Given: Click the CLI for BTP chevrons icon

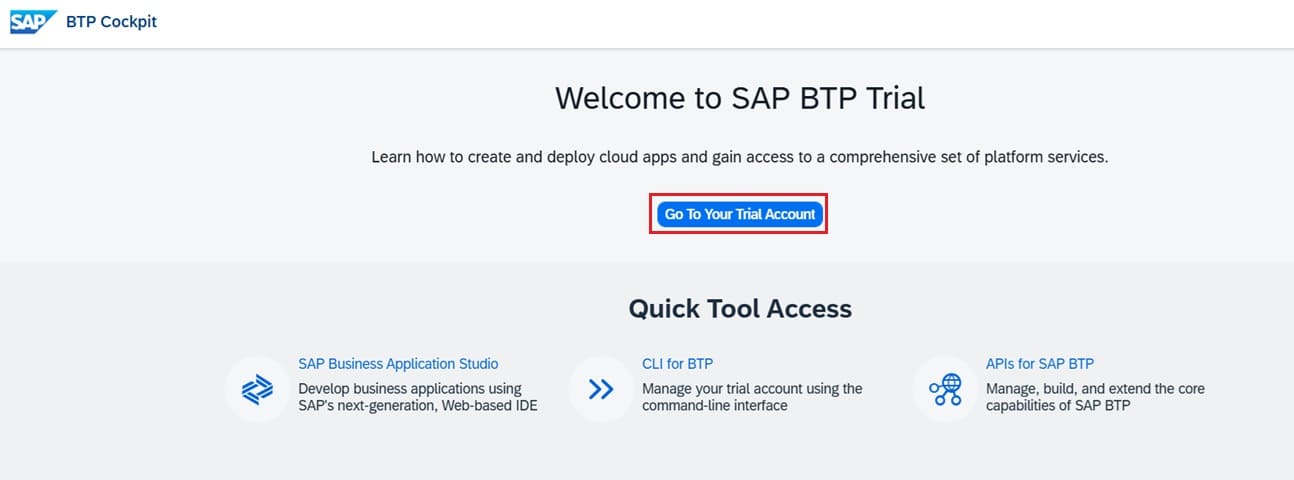Looking at the screenshot, I should tap(601, 389).
